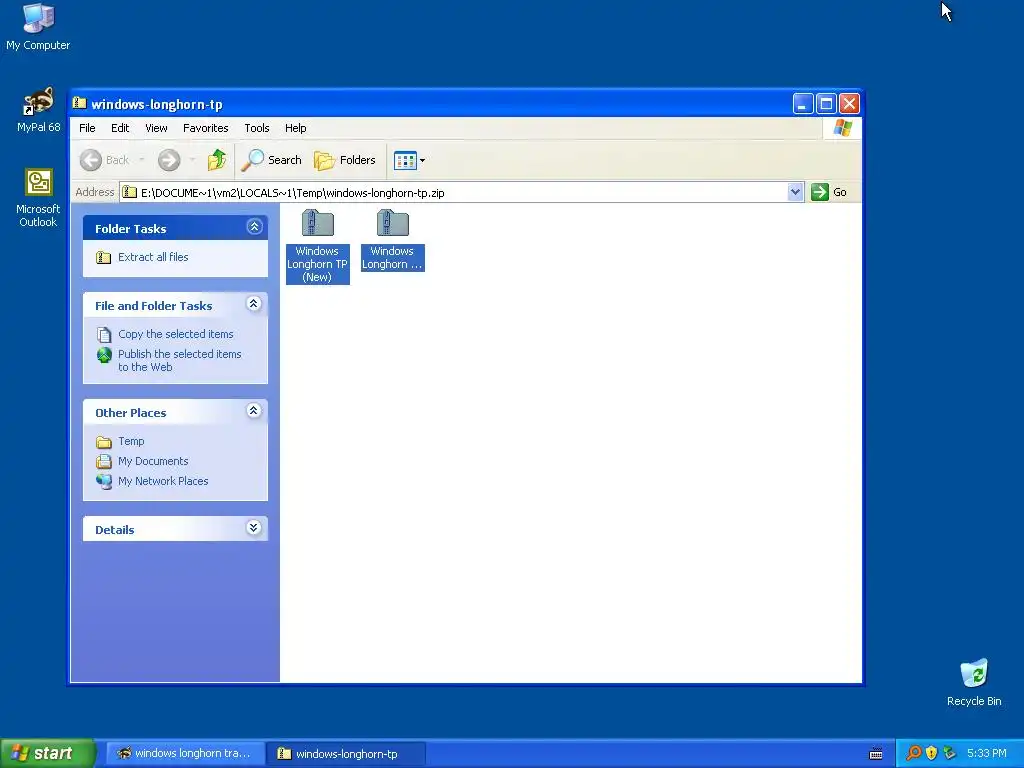Click the keyboard icon in the taskbar

coord(876,754)
